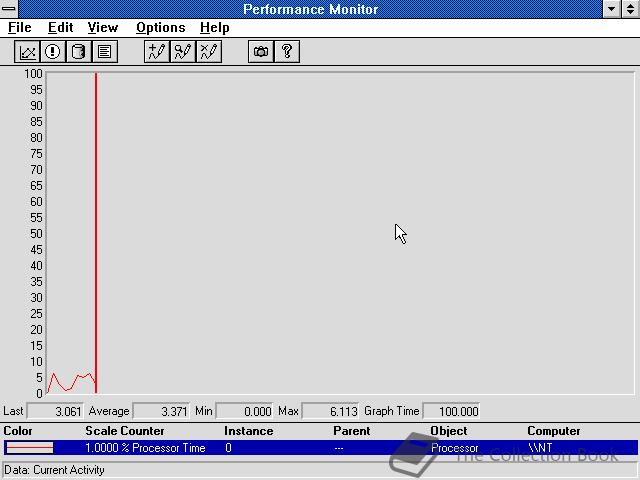Switch to the Chart view icon
The height and width of the screenshot is (480, 640).
[x=27, y=52]
